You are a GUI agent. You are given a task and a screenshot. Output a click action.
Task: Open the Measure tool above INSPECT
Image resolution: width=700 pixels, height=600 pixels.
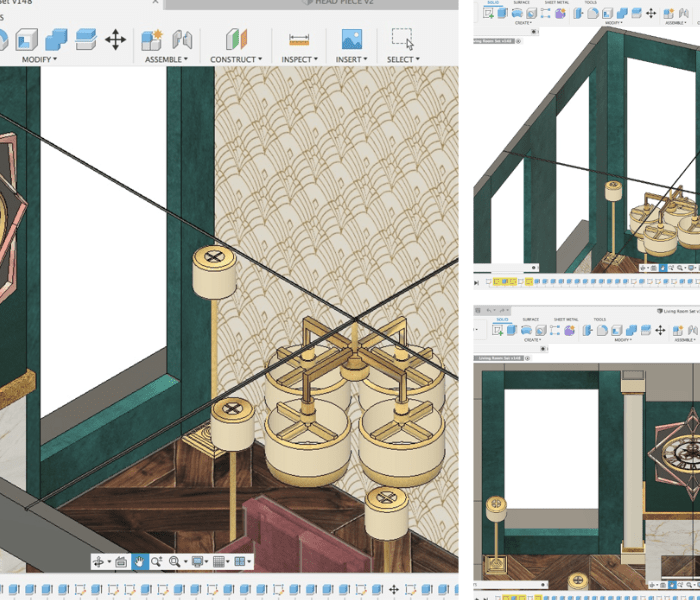[x=299, y=39]
